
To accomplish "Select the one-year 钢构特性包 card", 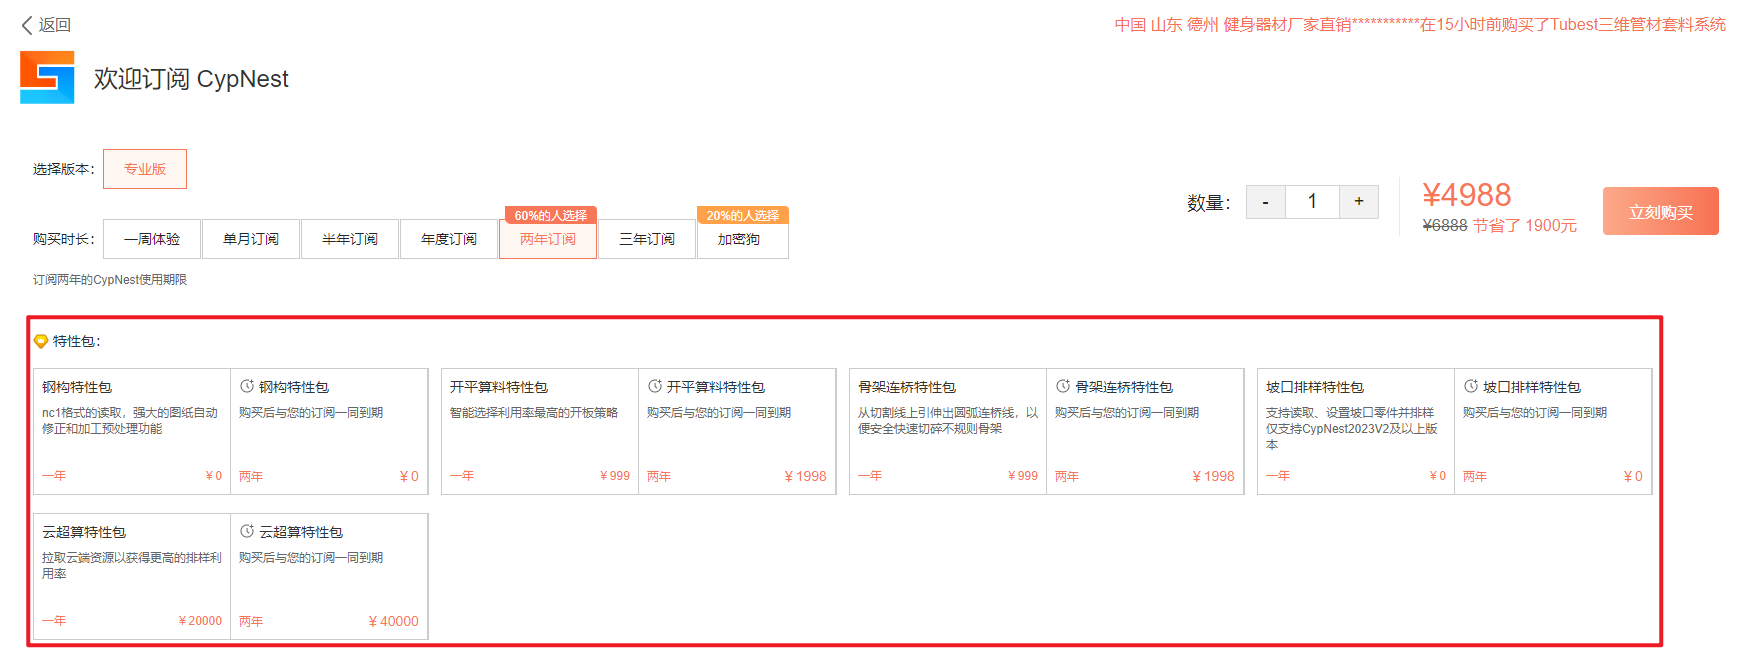I will pos(132,431).
